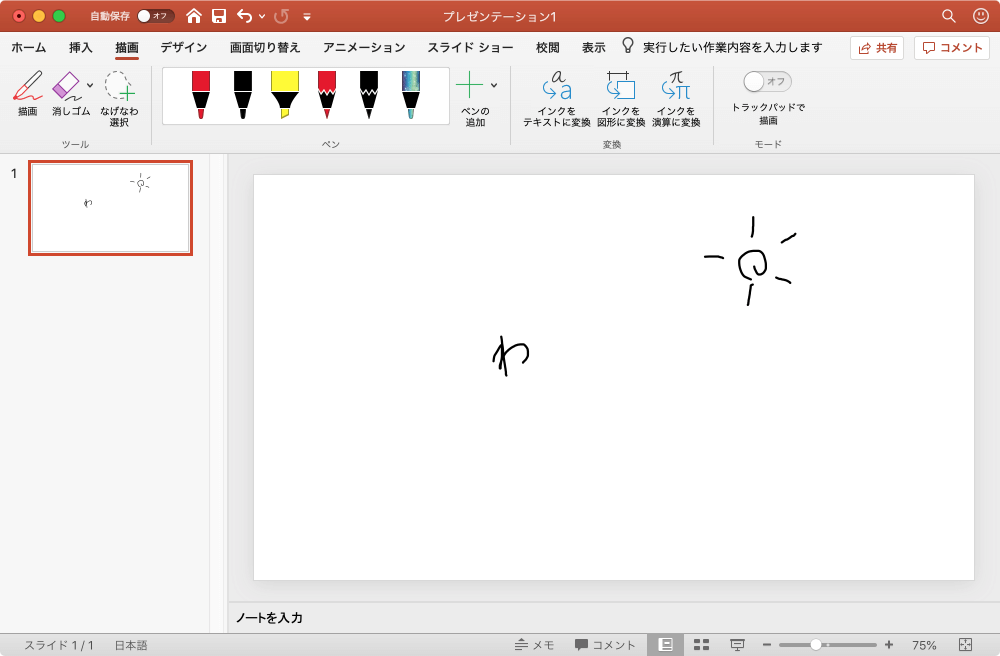Click the Undo arrow icon
1000x656 pixels.
click(244, 16)
